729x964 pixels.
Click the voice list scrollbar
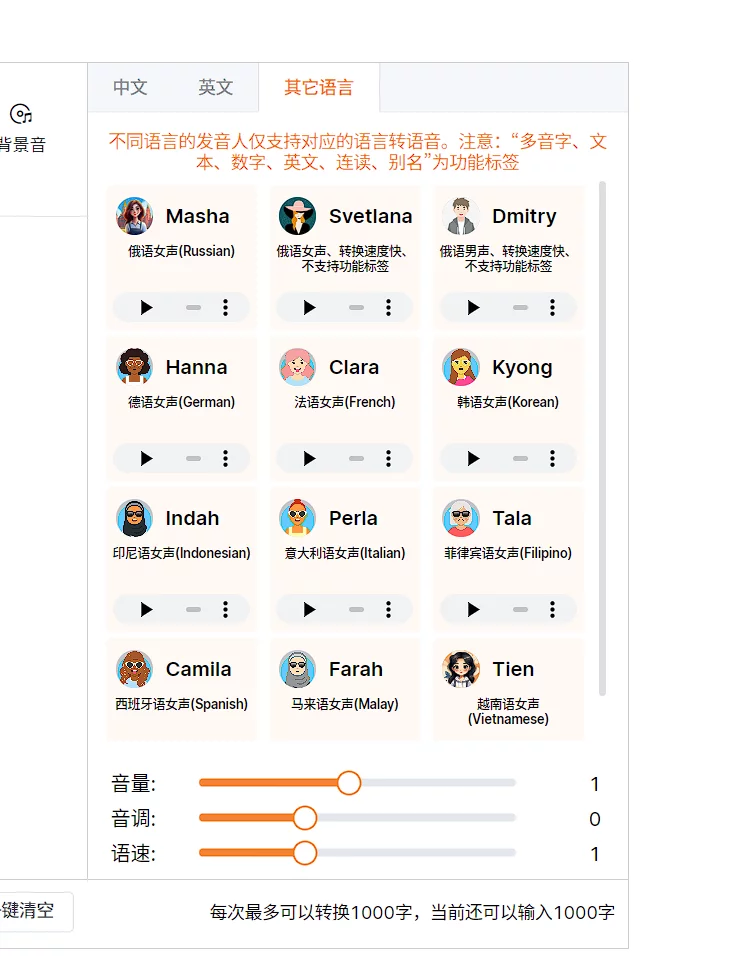(x=602, y=438)
